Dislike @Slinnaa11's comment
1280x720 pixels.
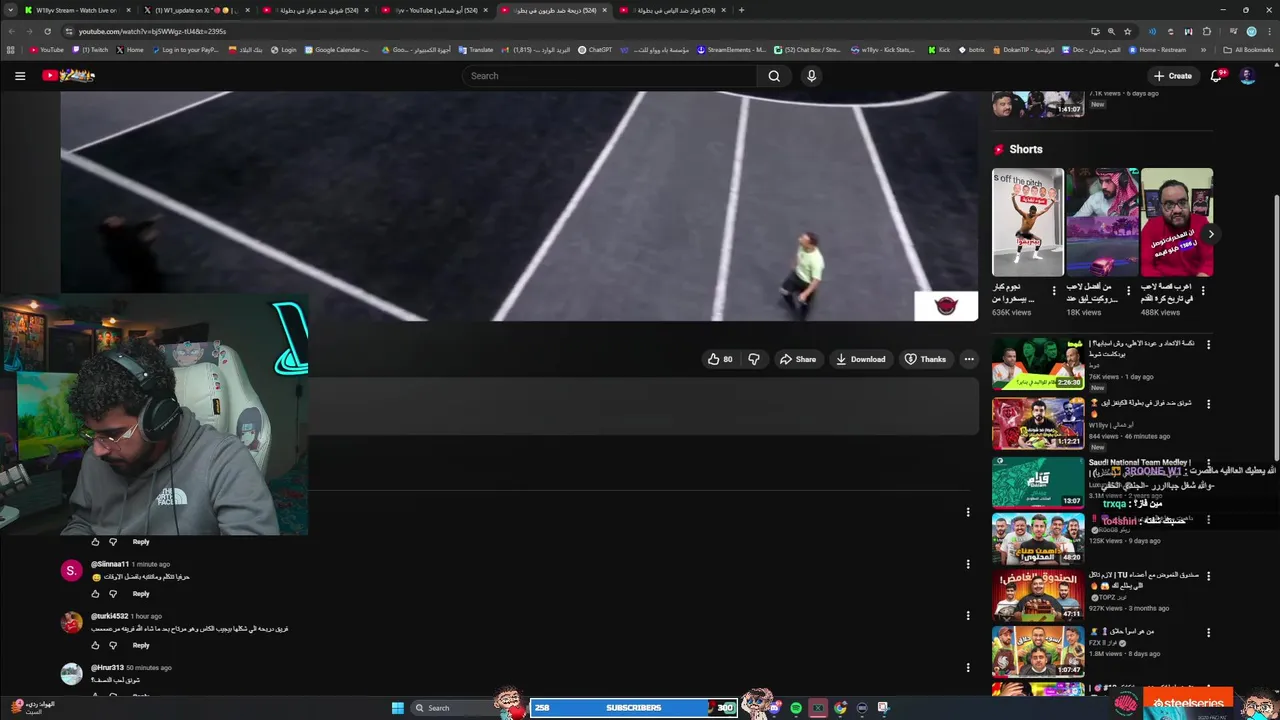113,594
